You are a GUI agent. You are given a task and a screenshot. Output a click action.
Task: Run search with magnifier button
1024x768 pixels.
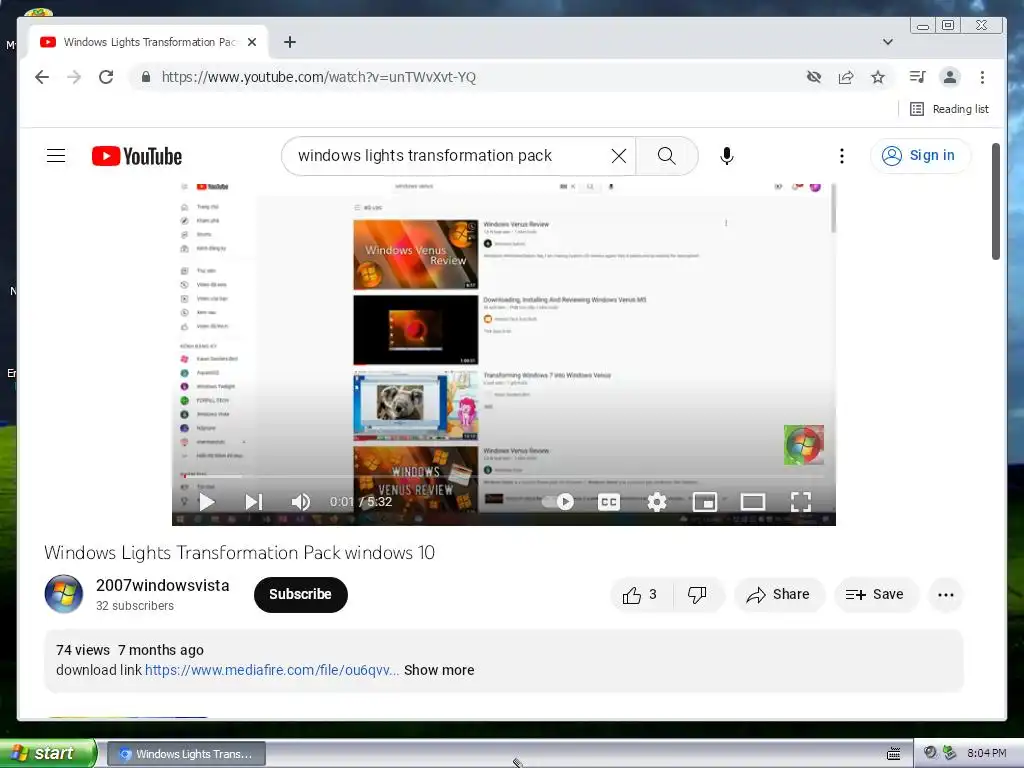point(667,155)
